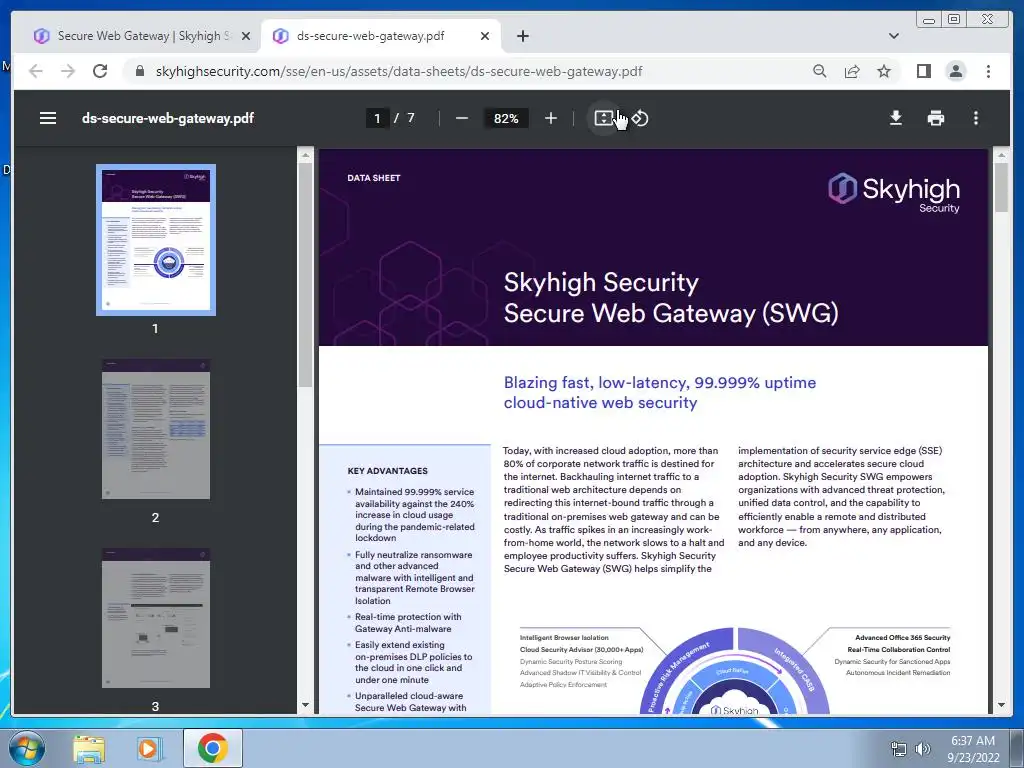Viewport: 1024px width, 768px height.
Task: Click the total pages number 7
Action: [x=411, y=118]
